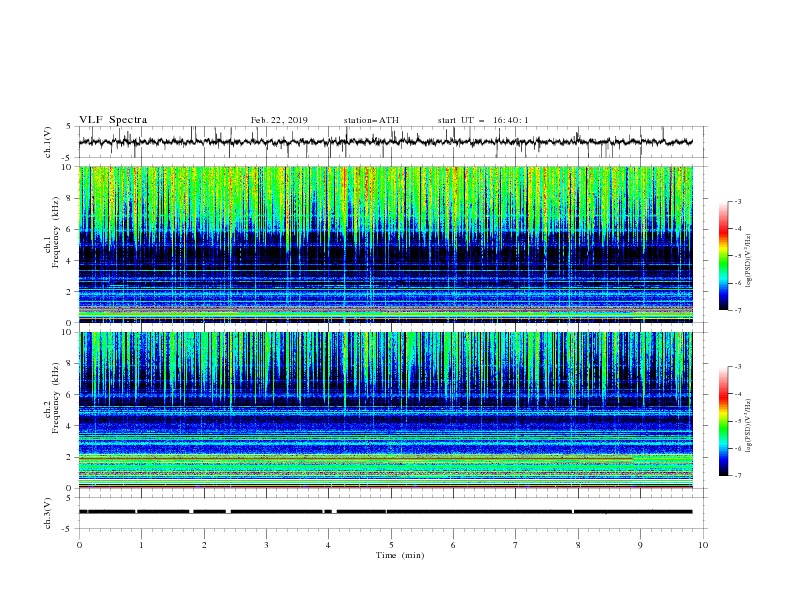
Task: Click the "station=ATH" header label
Action: 371,120
